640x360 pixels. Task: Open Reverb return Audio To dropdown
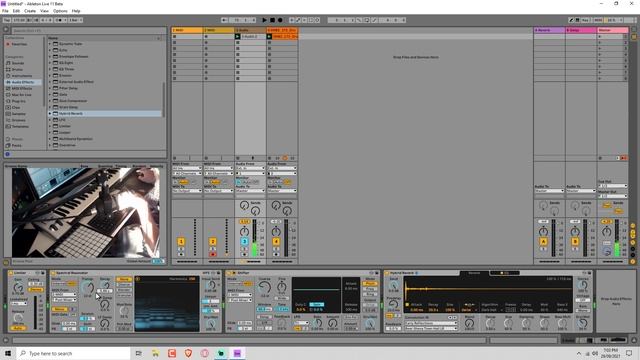549,191
